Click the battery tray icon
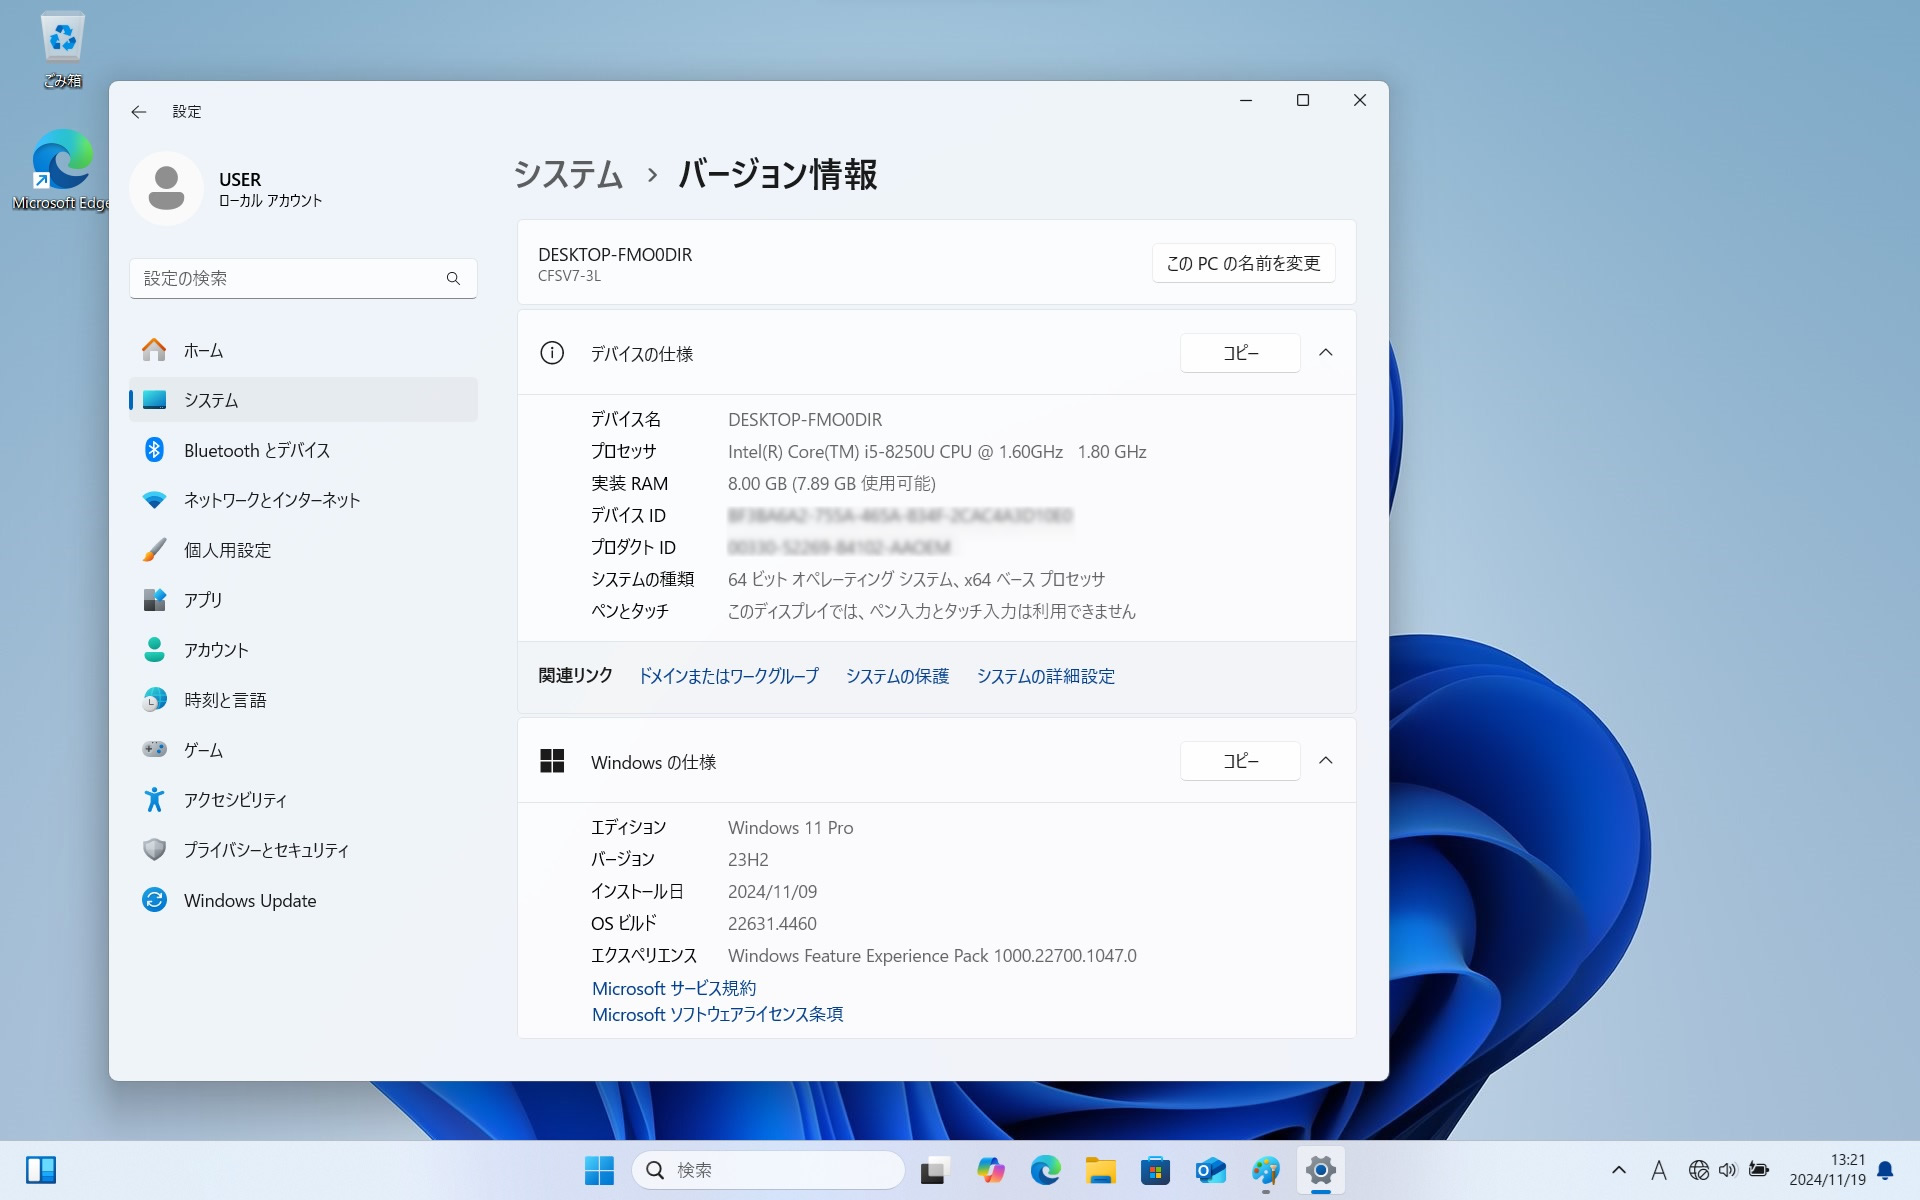This screenshot has height=1200, width=1920. [1759, 1170]
